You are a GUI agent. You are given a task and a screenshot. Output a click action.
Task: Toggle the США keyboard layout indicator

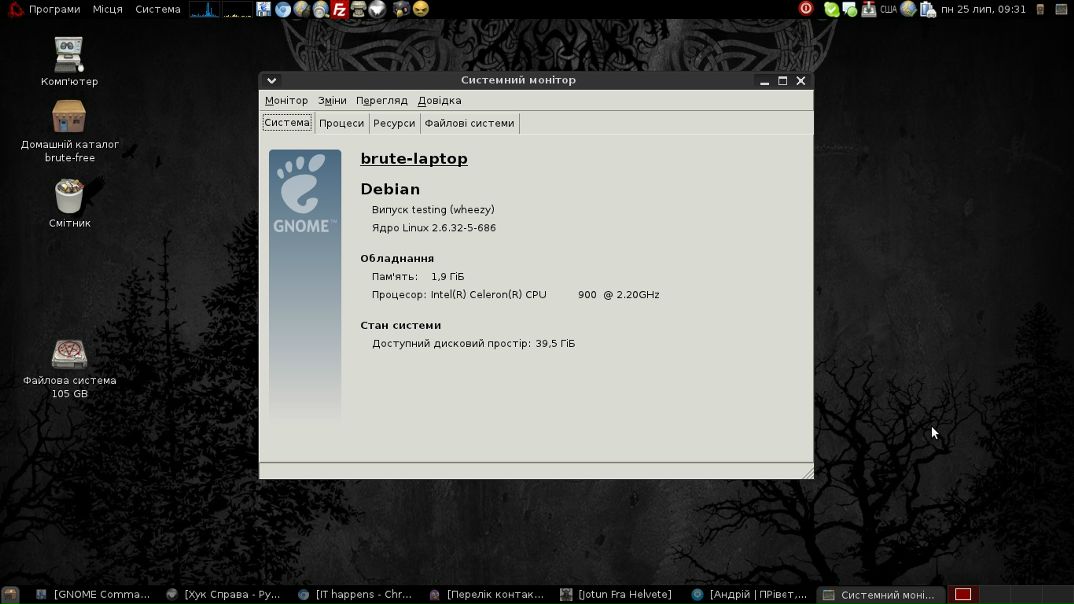tap(888, 9)
